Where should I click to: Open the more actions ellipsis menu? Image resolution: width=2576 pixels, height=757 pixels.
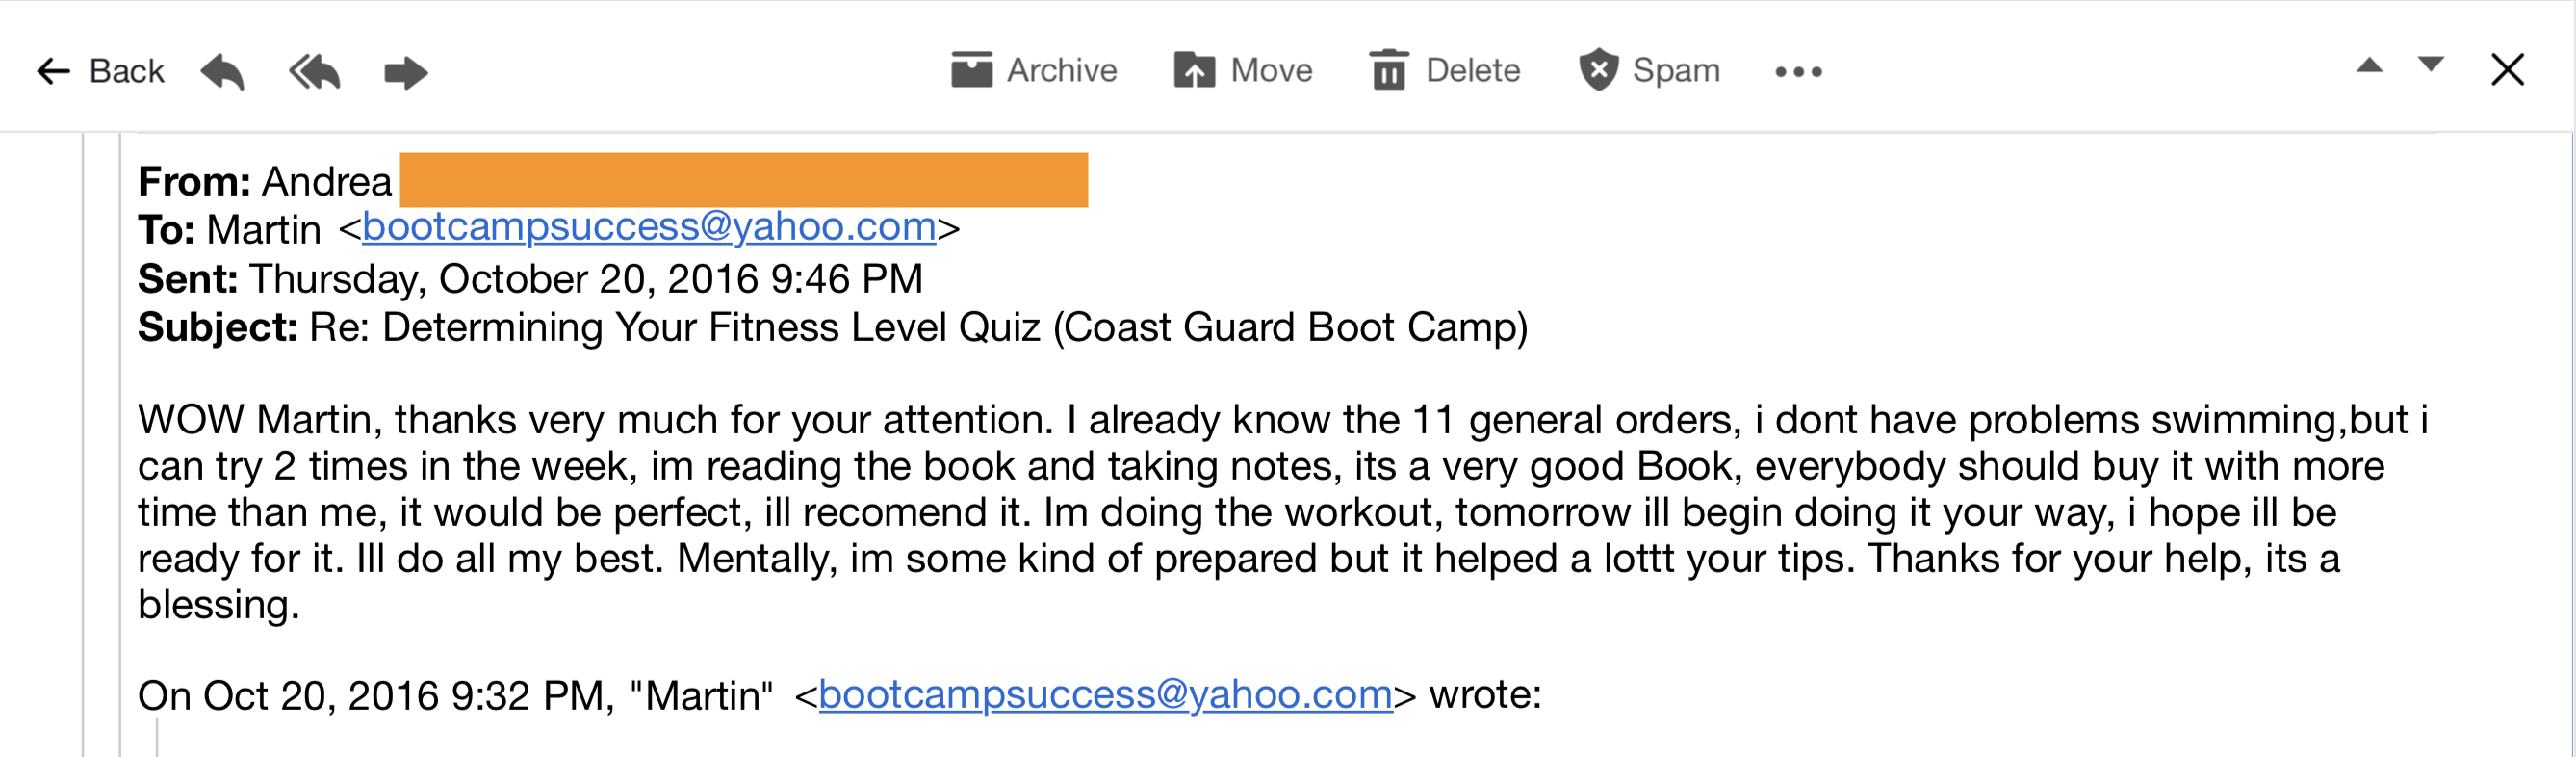click(x=1798, y=70)
